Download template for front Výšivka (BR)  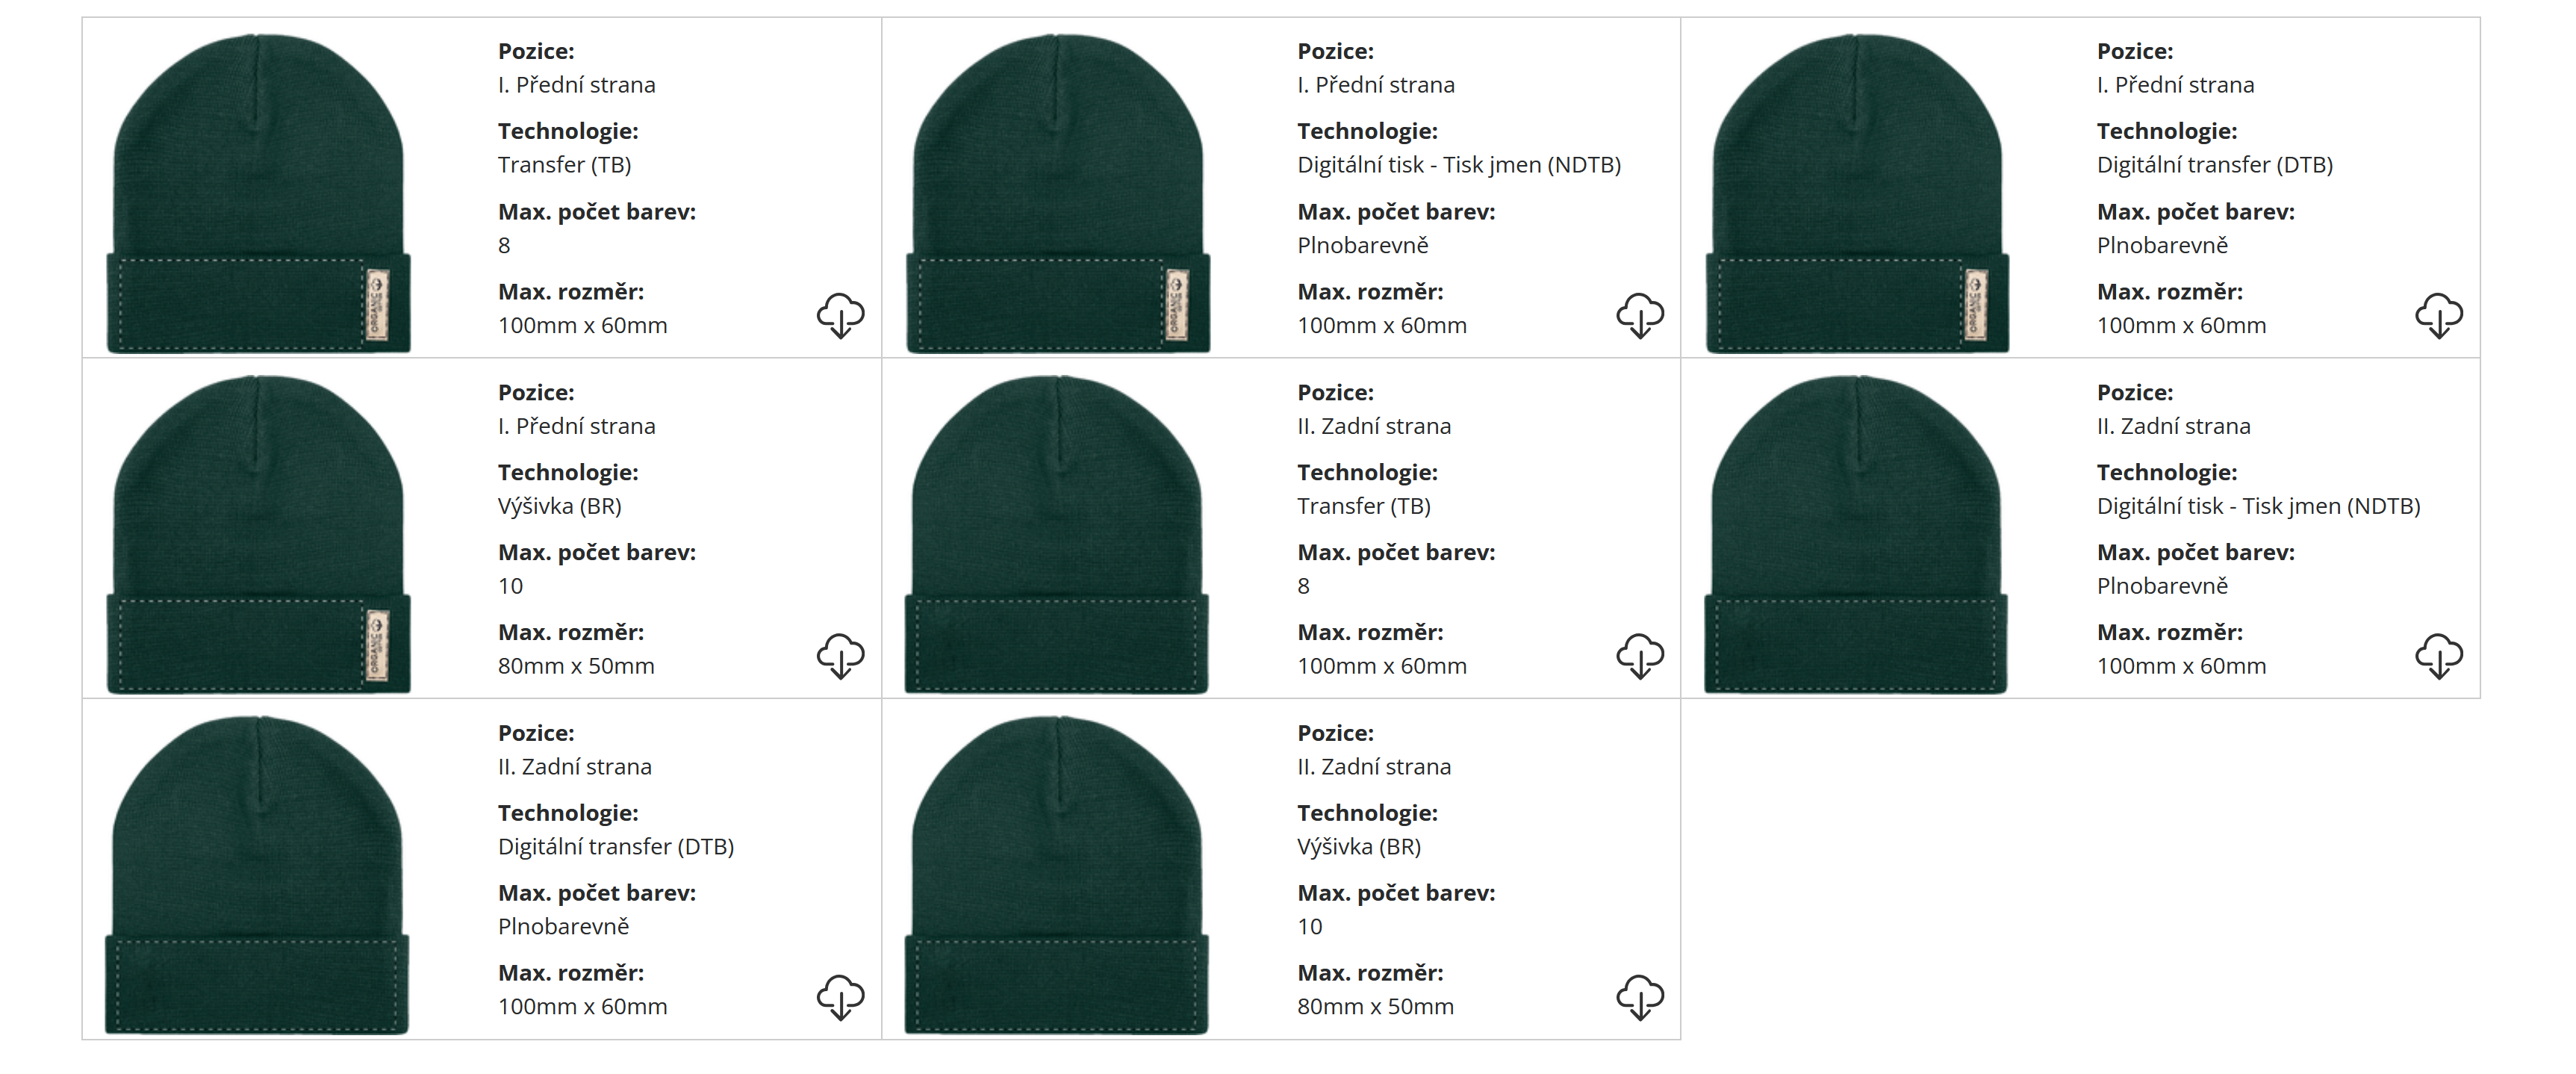point(840,656)
